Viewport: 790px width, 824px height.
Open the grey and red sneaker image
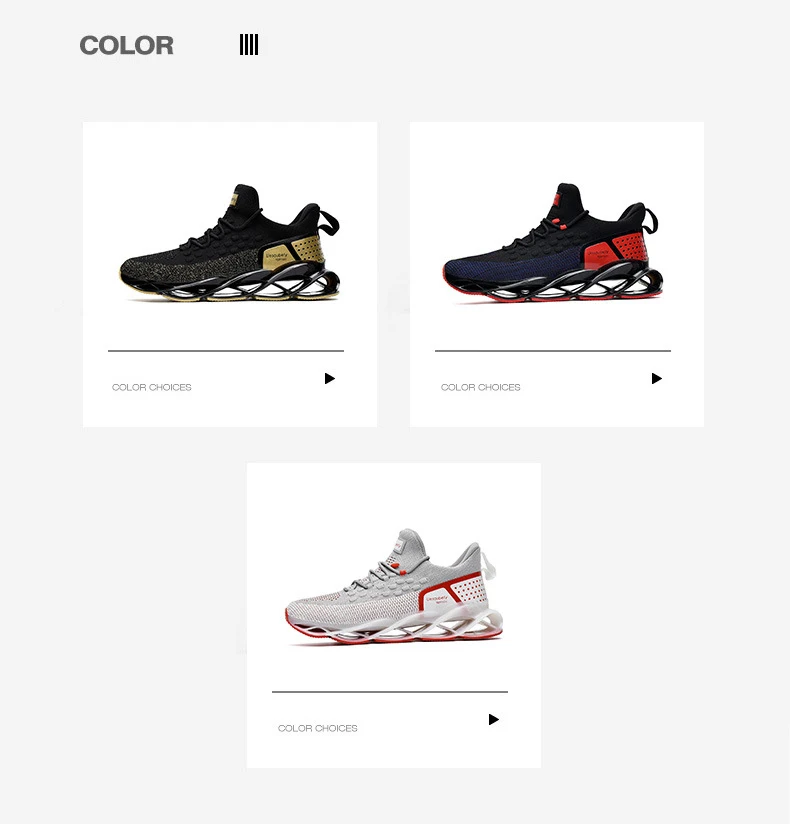pos(394,587)
